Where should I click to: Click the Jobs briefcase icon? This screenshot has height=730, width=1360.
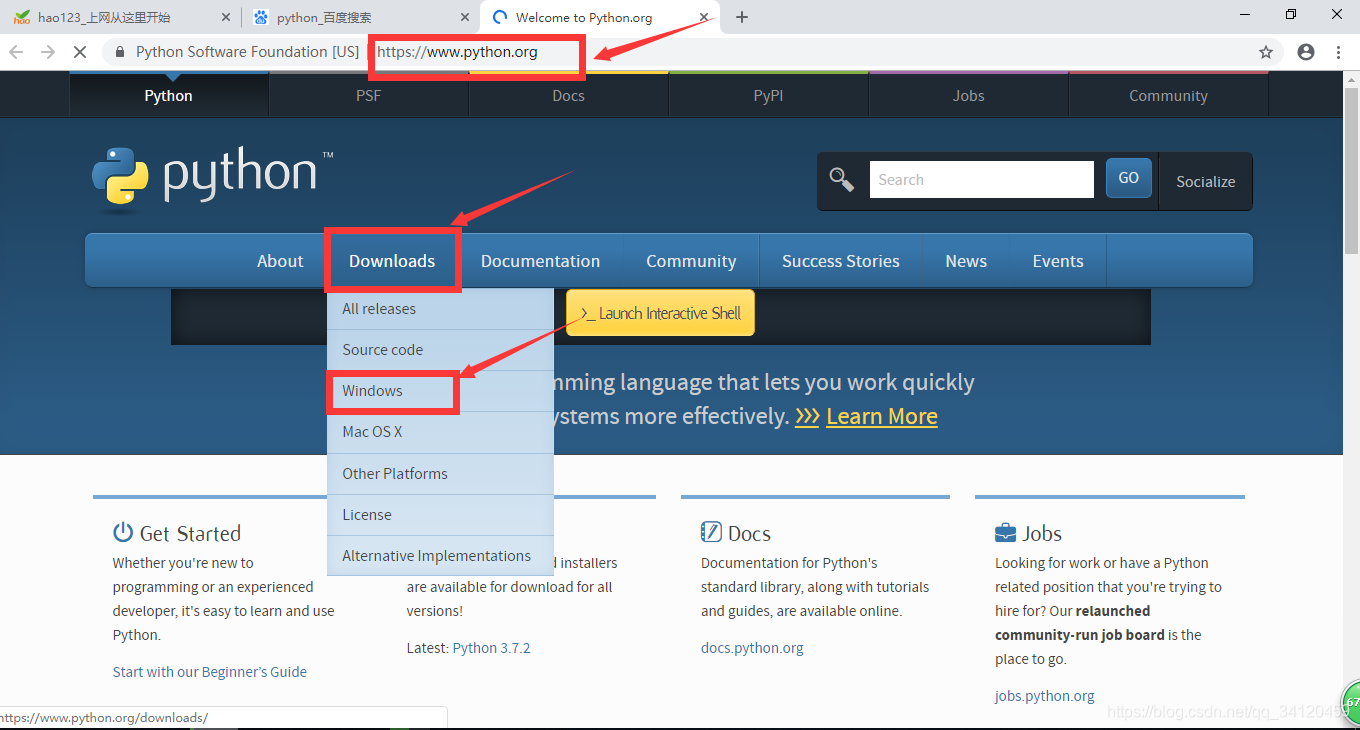1005,533
